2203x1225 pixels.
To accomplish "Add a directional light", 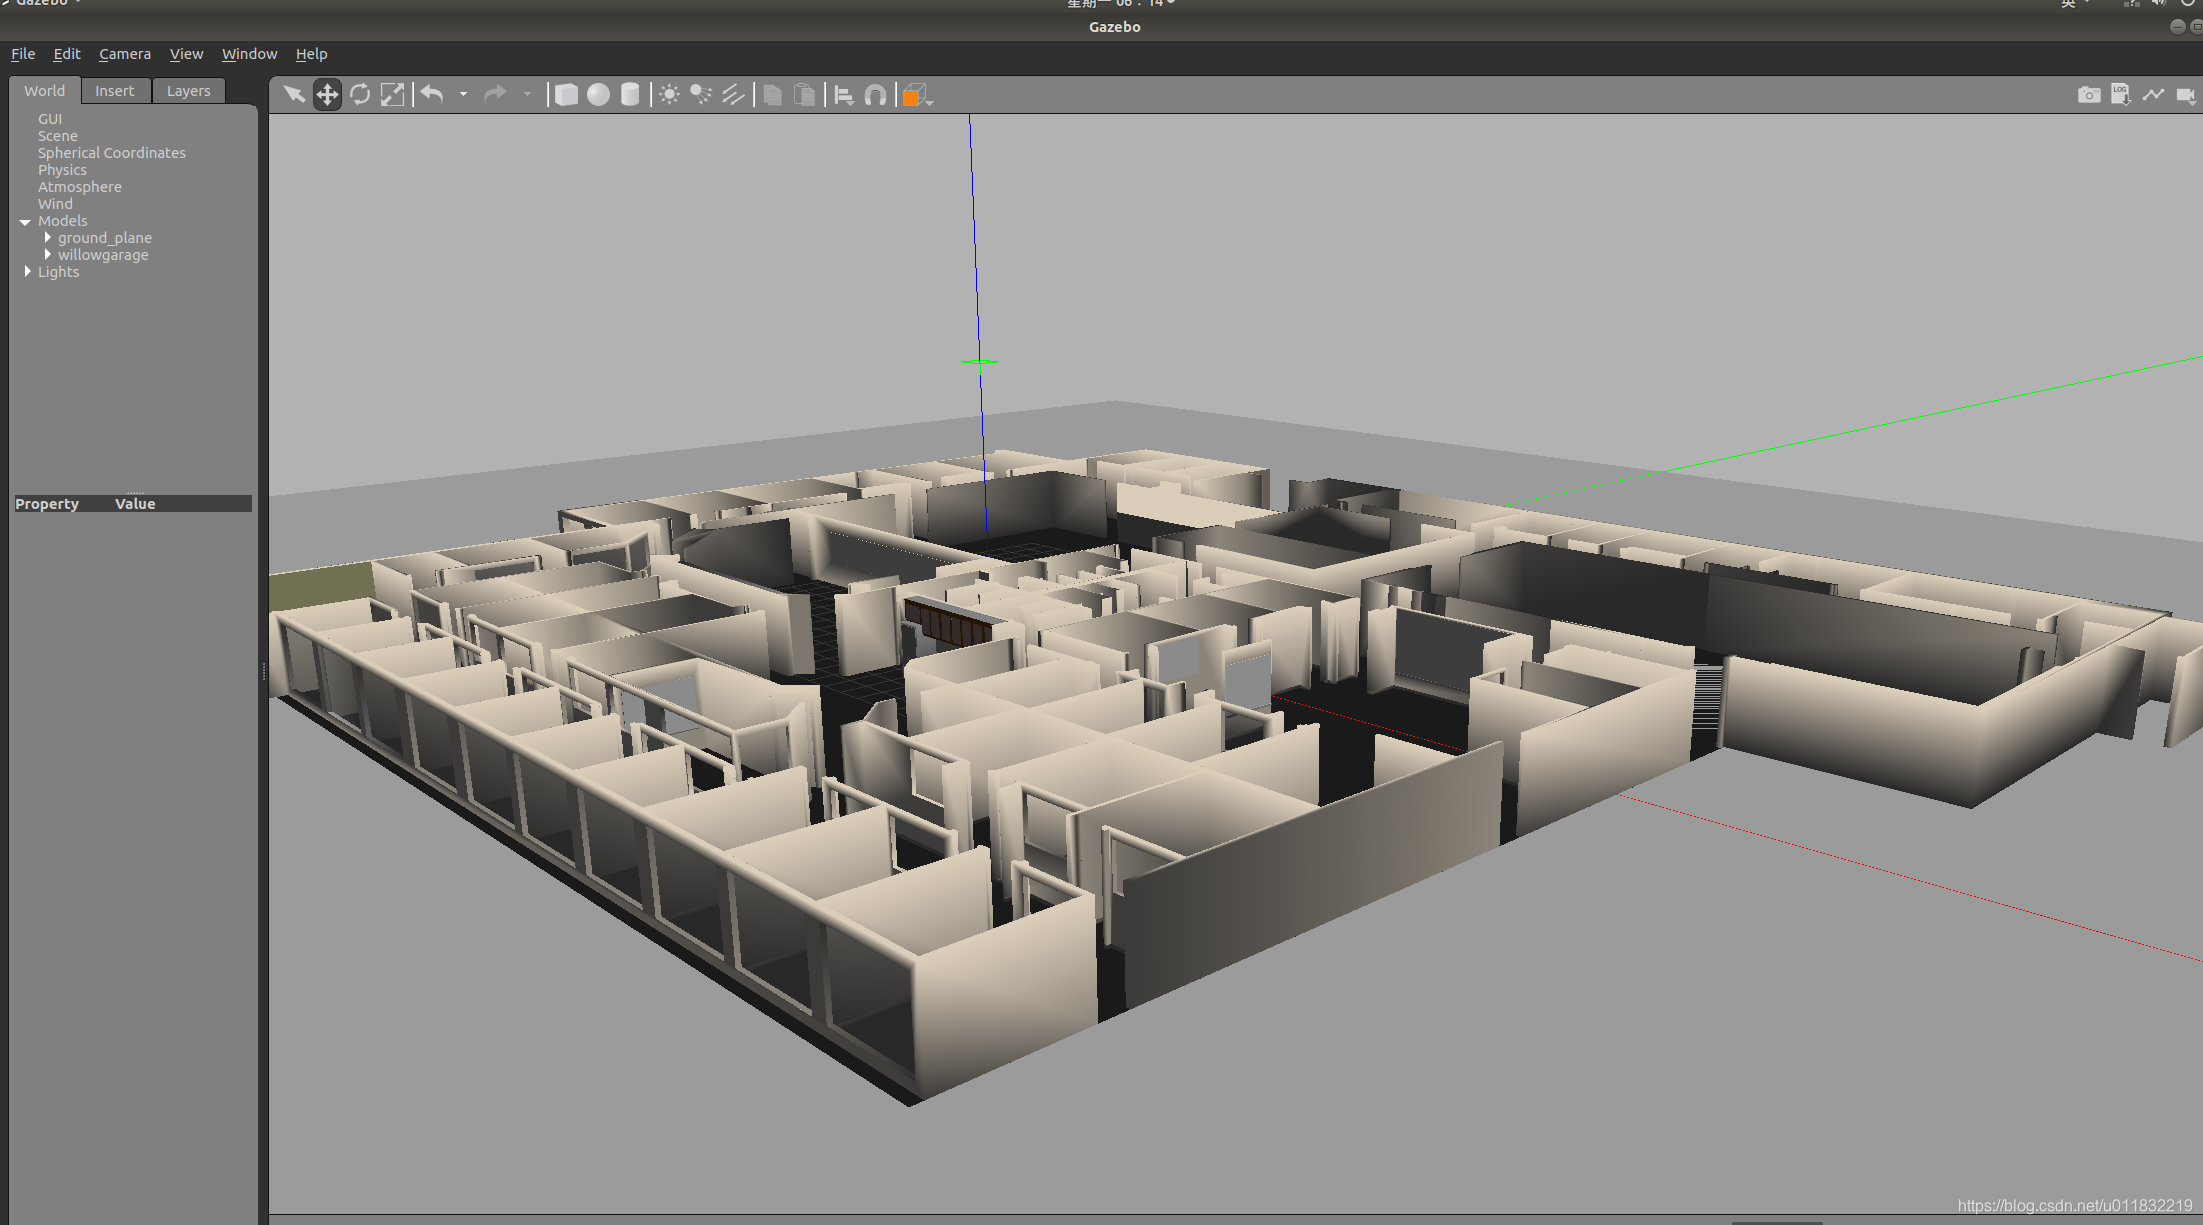I will pyautogui.click(x=733, y=95).
